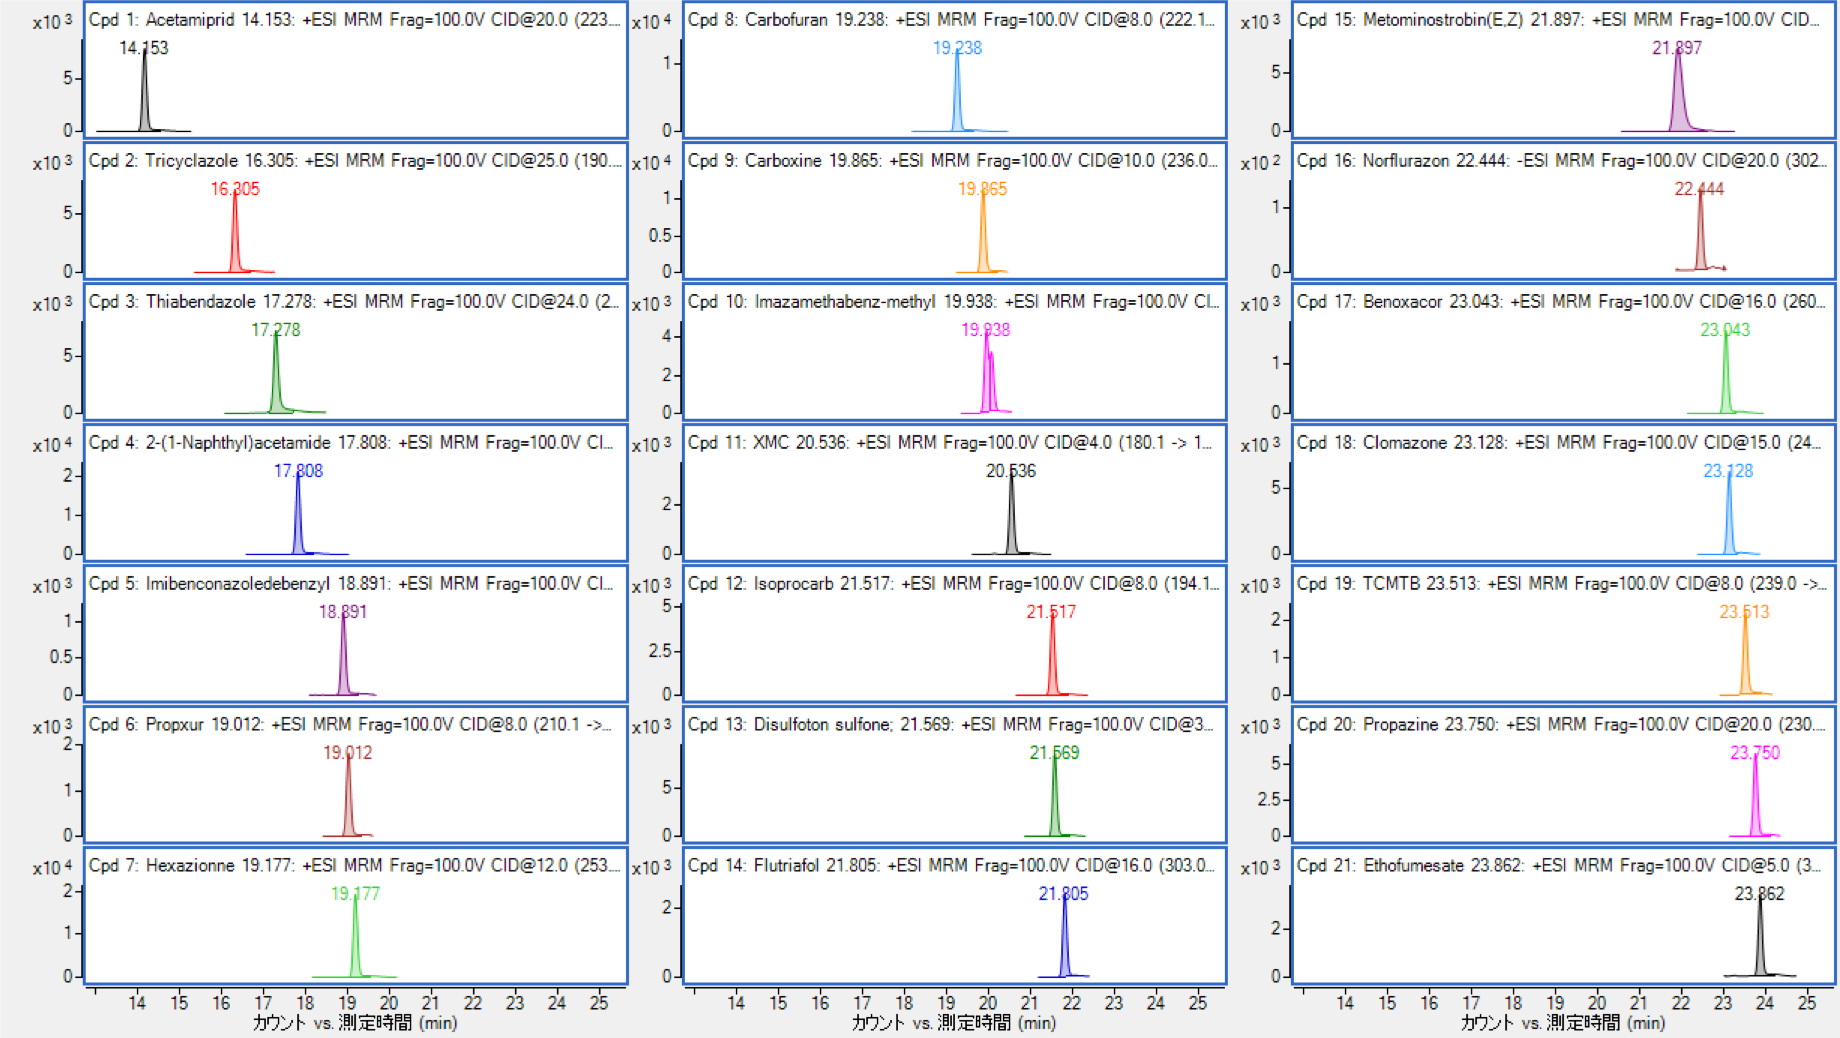Click the Cpd 21 Ethofumesate title text
The height and width of the screenshot is (1038, 1840).
click(x=1559, y=866)
